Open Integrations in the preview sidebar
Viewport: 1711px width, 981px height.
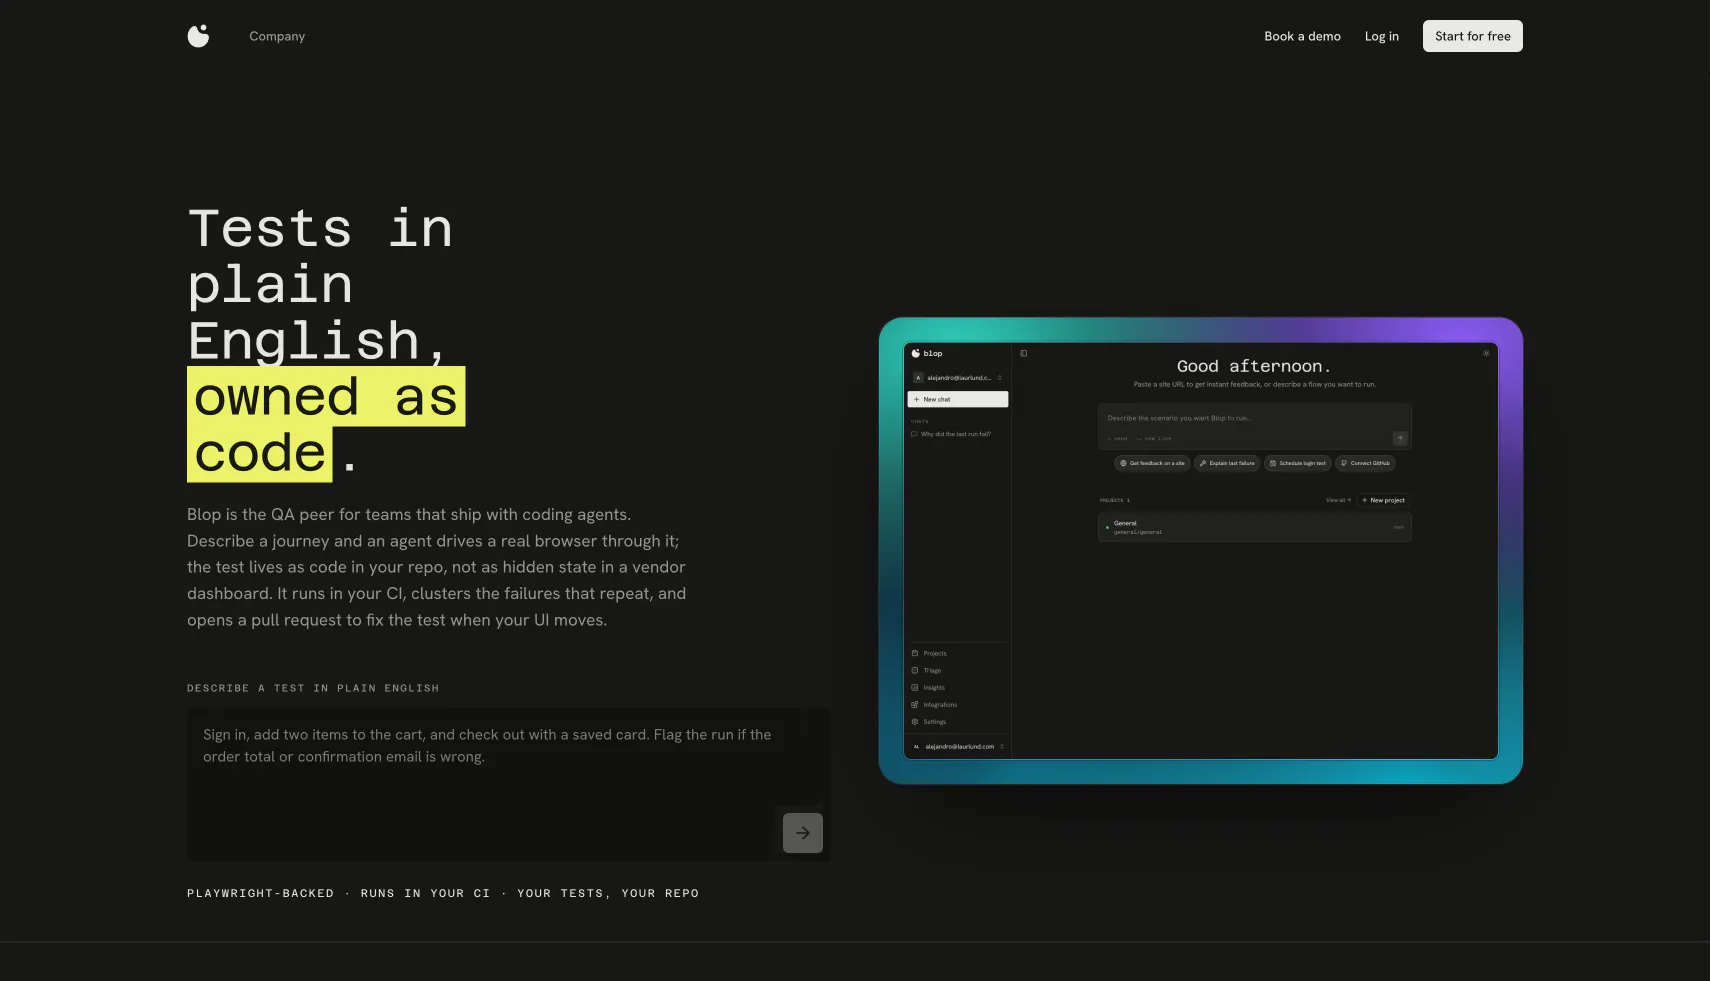point(934,704)
